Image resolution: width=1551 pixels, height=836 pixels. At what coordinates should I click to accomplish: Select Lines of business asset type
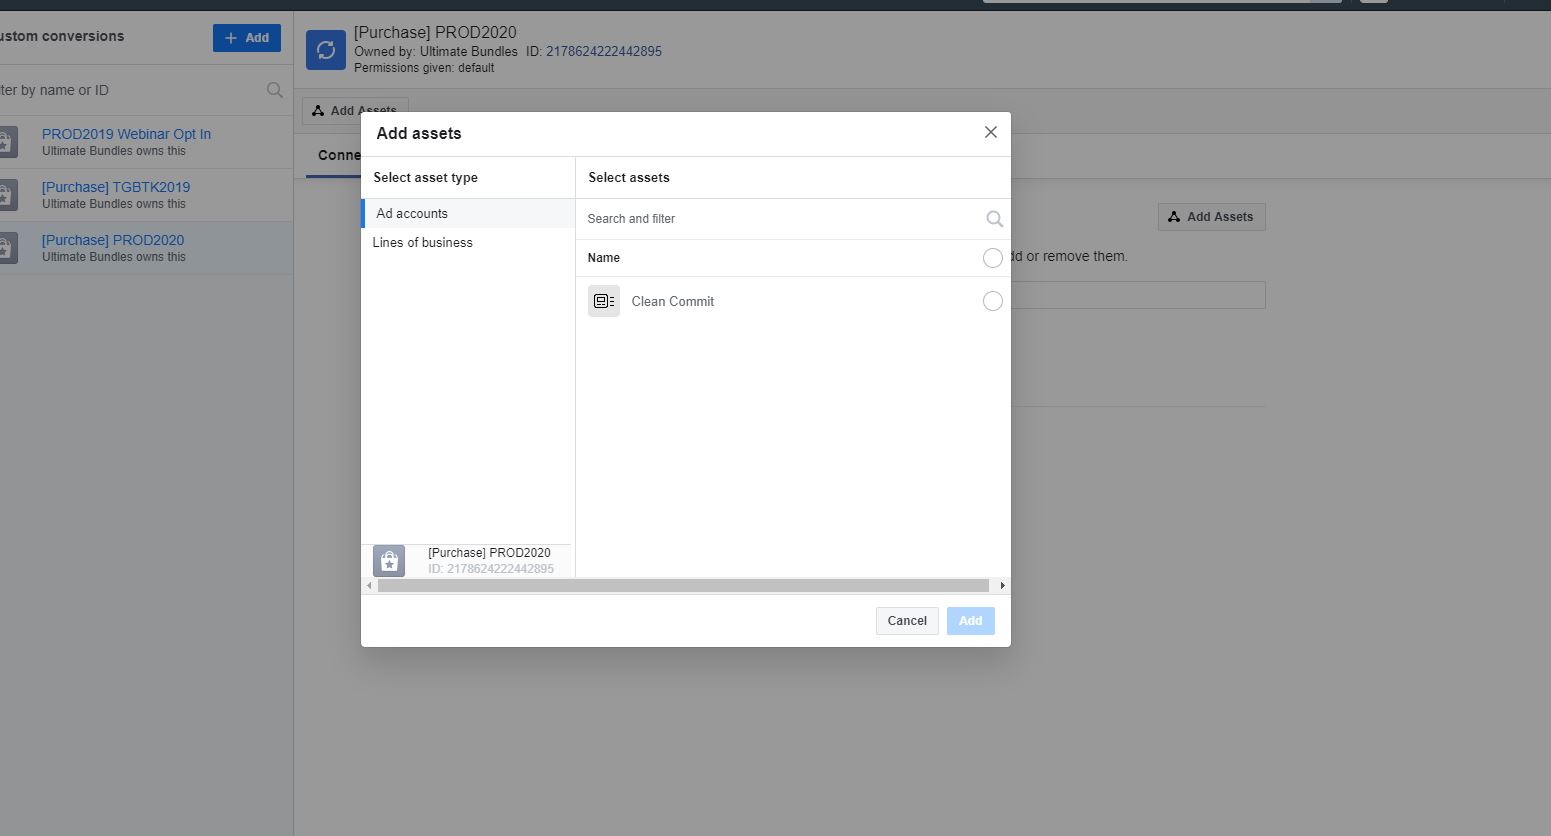[x=468, y=243]
